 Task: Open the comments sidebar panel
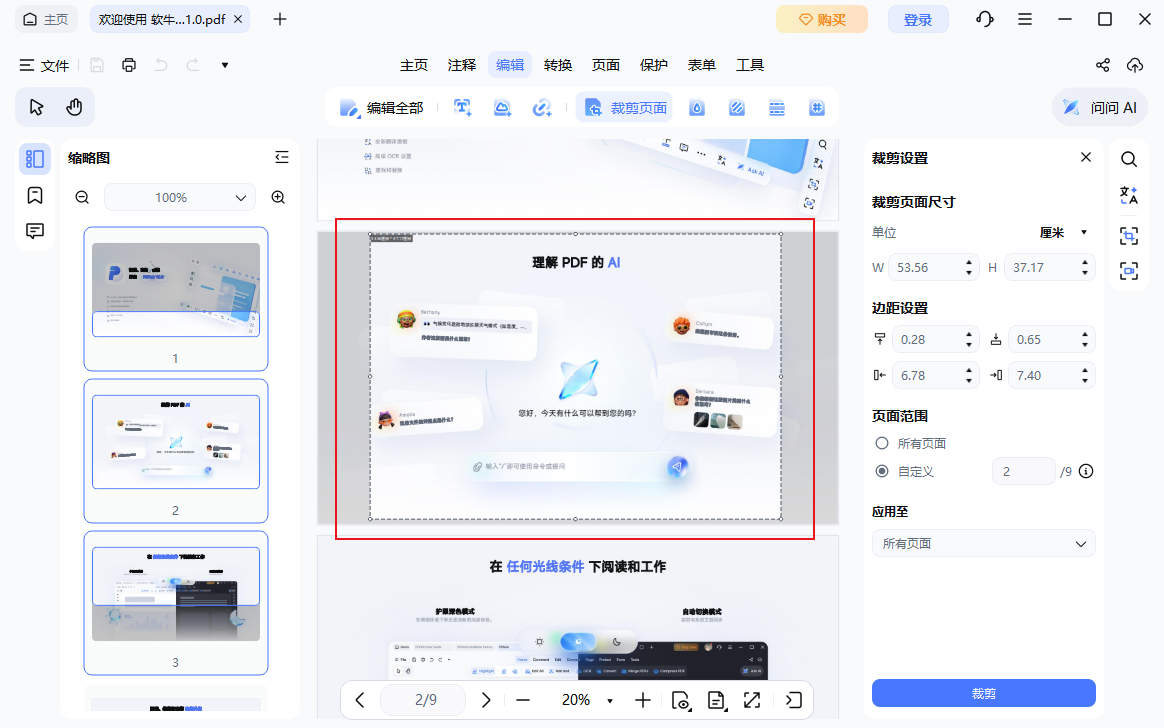tap(35, 231)
